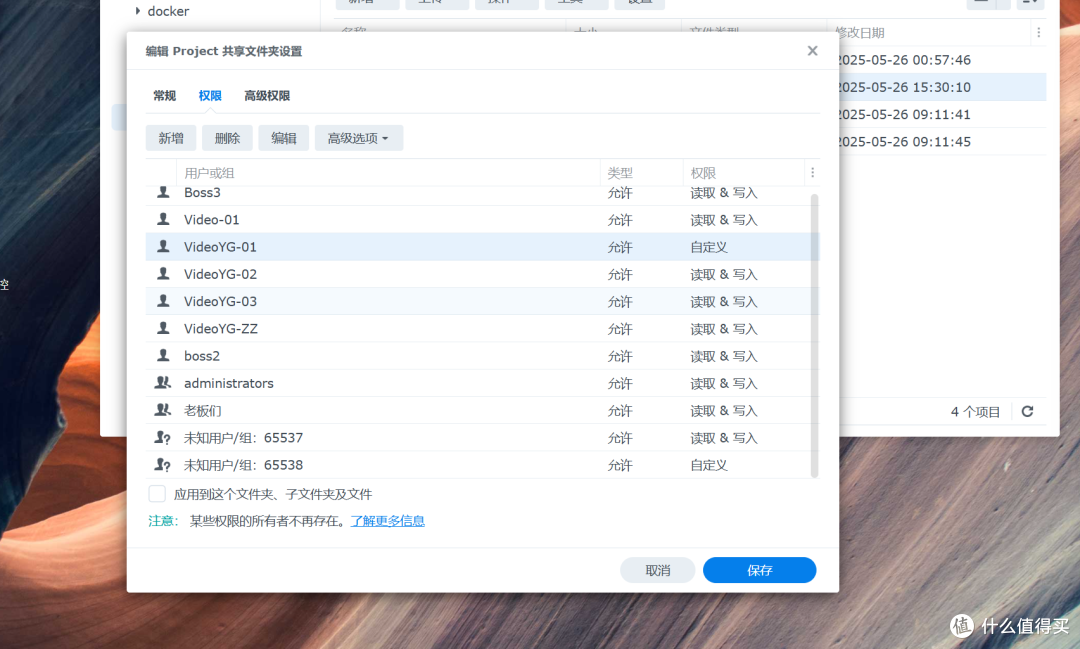This screenshot has width=1080, height=649.
Task: Click the Video-01 user icon
Action: click(x=163, y=219)
